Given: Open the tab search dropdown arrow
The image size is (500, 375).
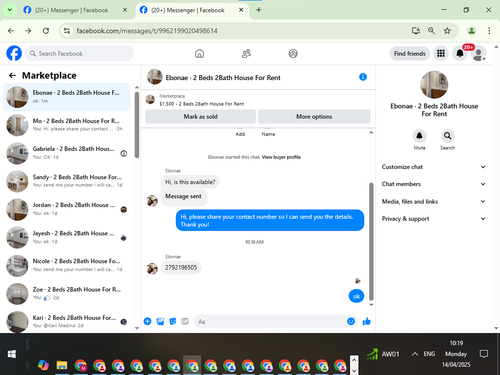Looking at the screenshot, I should click(x=10, y=10).
